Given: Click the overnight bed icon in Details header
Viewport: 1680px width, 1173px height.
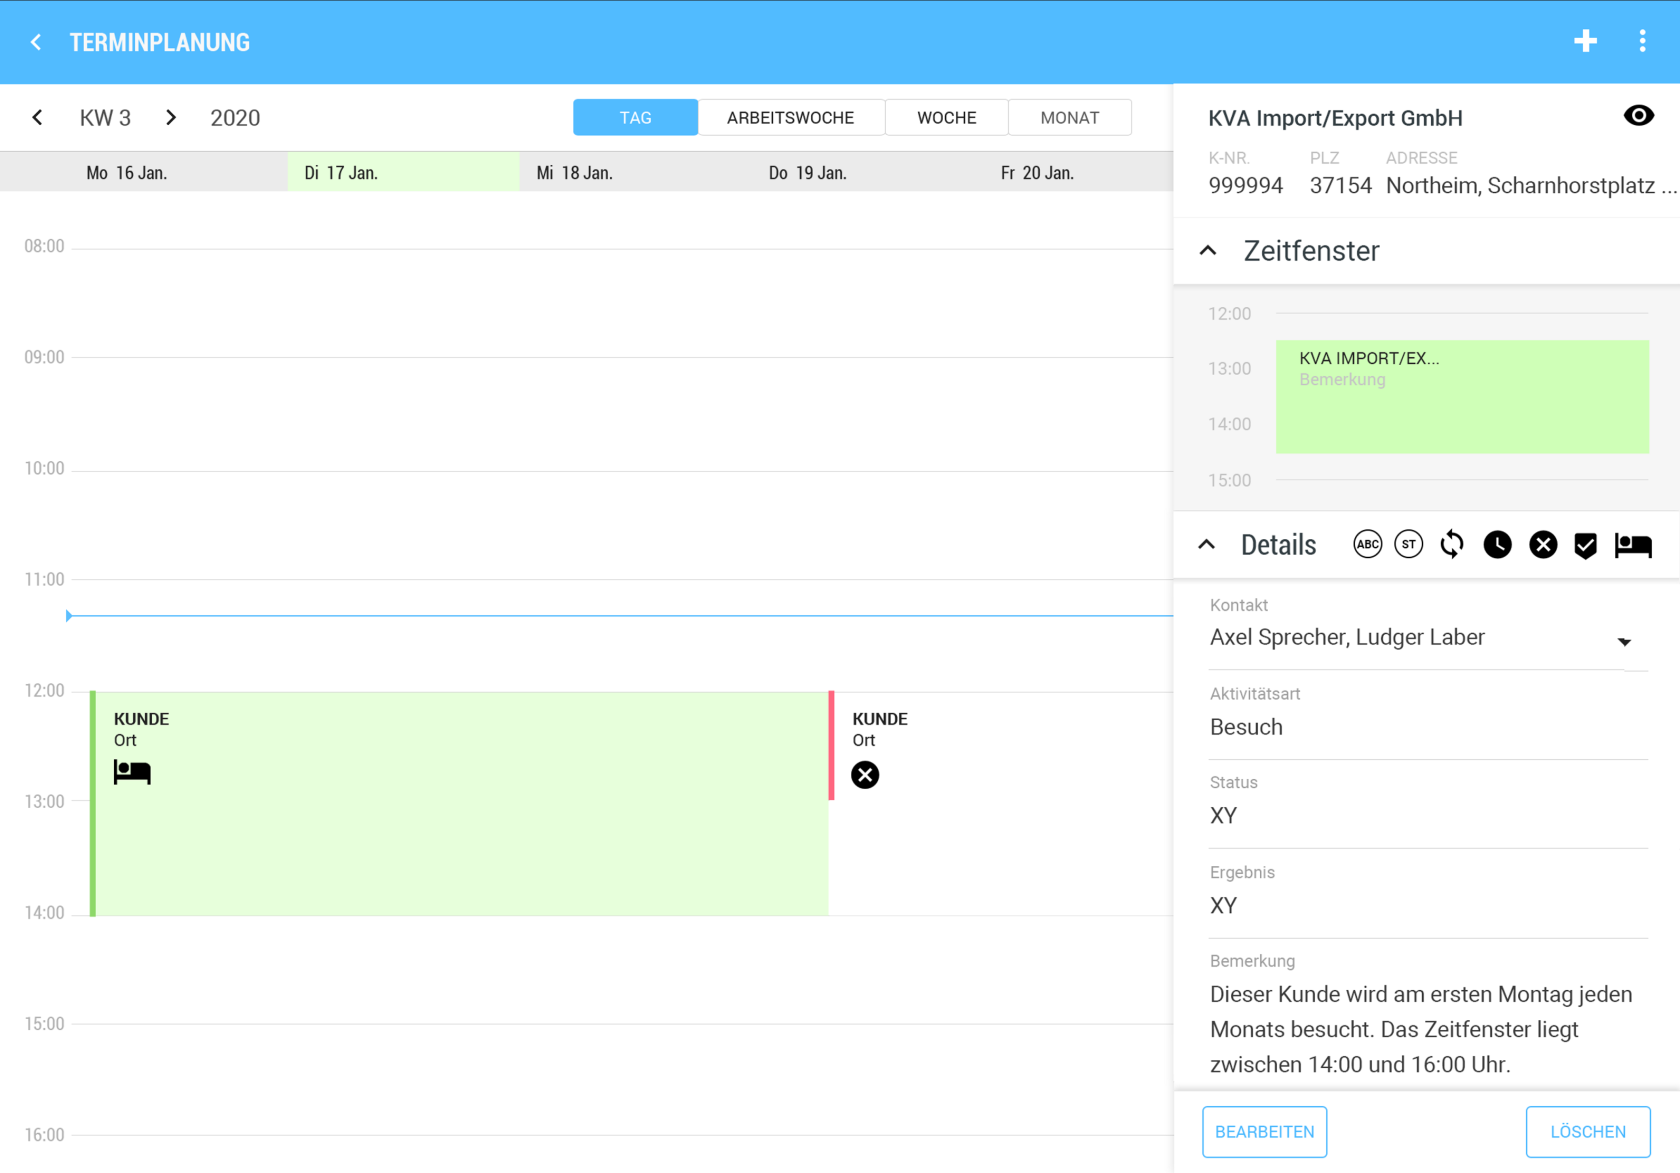Looking at the screenshot, I should click(x=1633, y=545).
